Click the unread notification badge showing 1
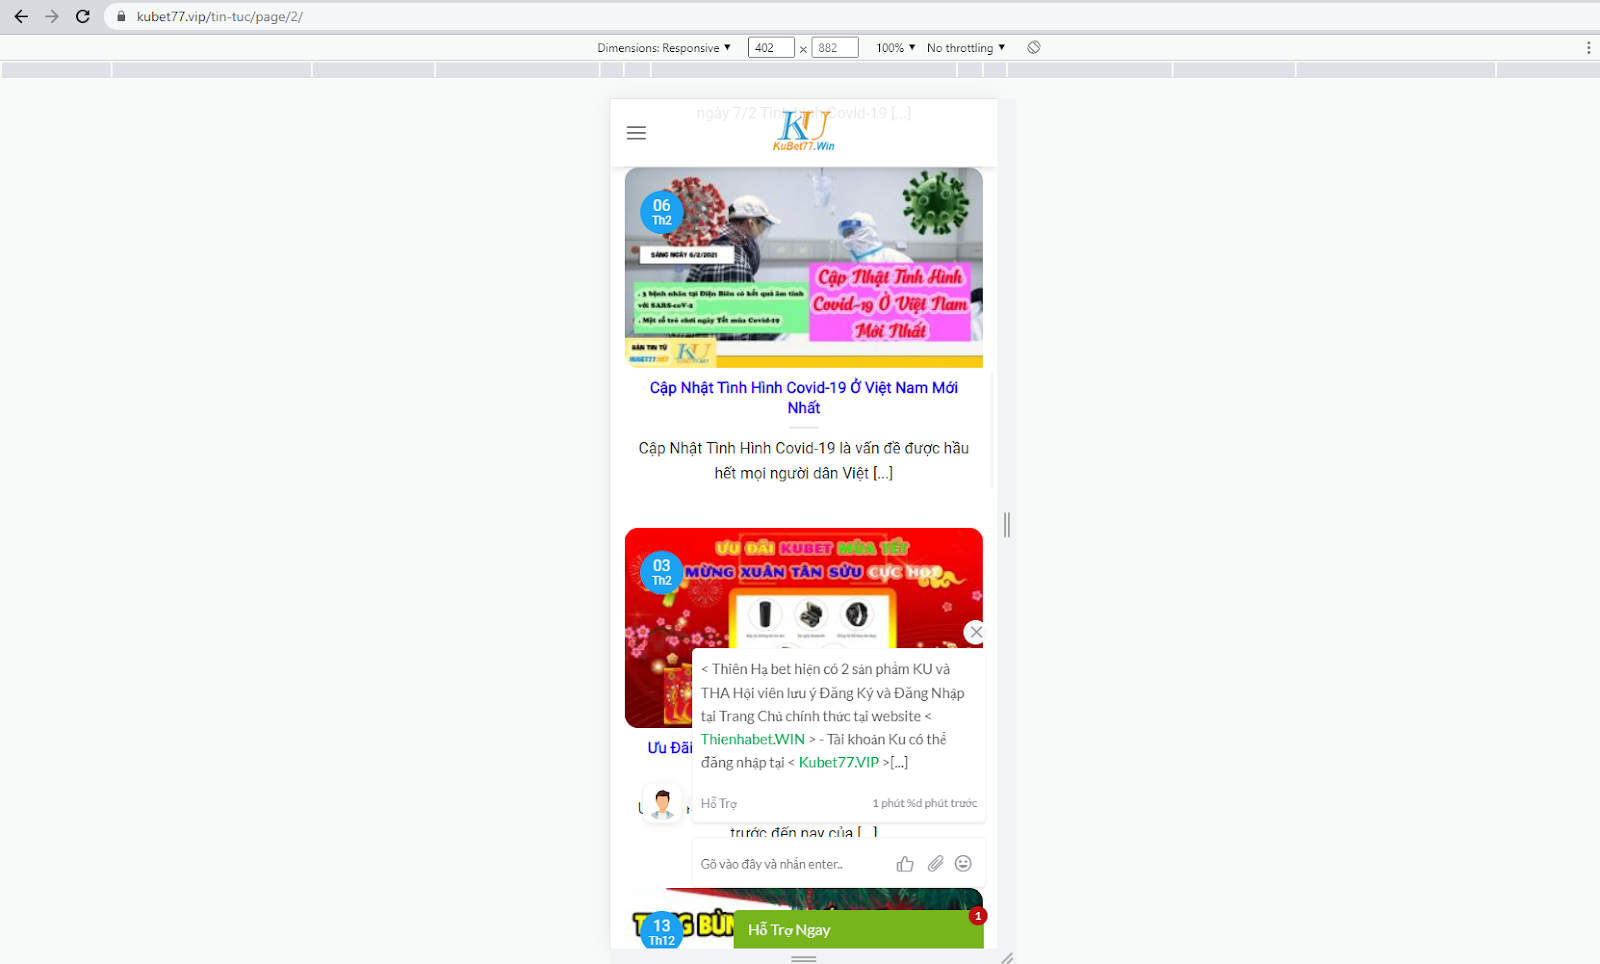 coord(978,916)
